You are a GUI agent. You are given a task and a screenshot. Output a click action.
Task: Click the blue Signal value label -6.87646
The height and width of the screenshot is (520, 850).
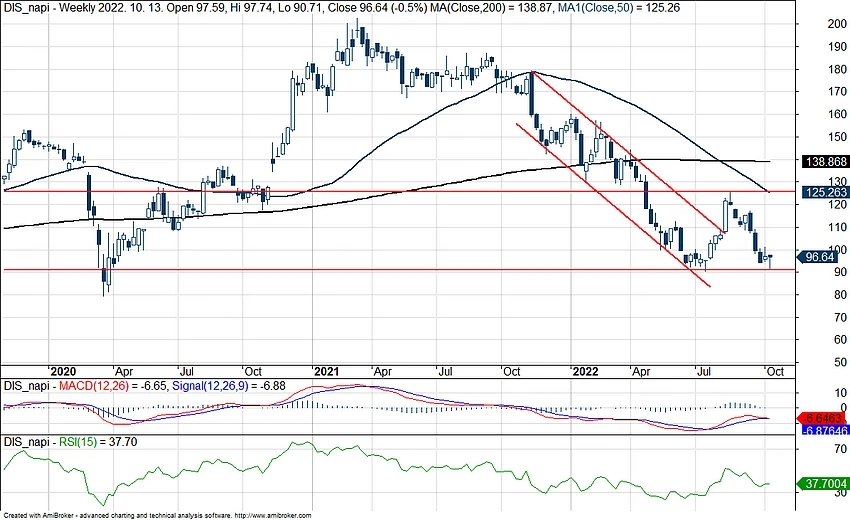coord(824,430)
